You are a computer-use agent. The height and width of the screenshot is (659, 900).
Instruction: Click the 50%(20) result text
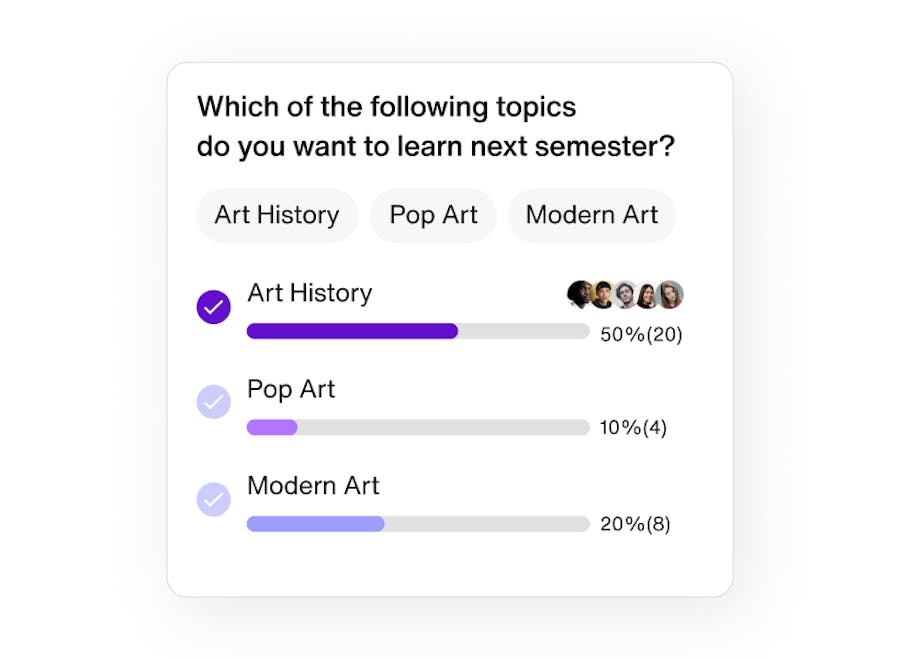pyautogui.click(x=641, y=334)
